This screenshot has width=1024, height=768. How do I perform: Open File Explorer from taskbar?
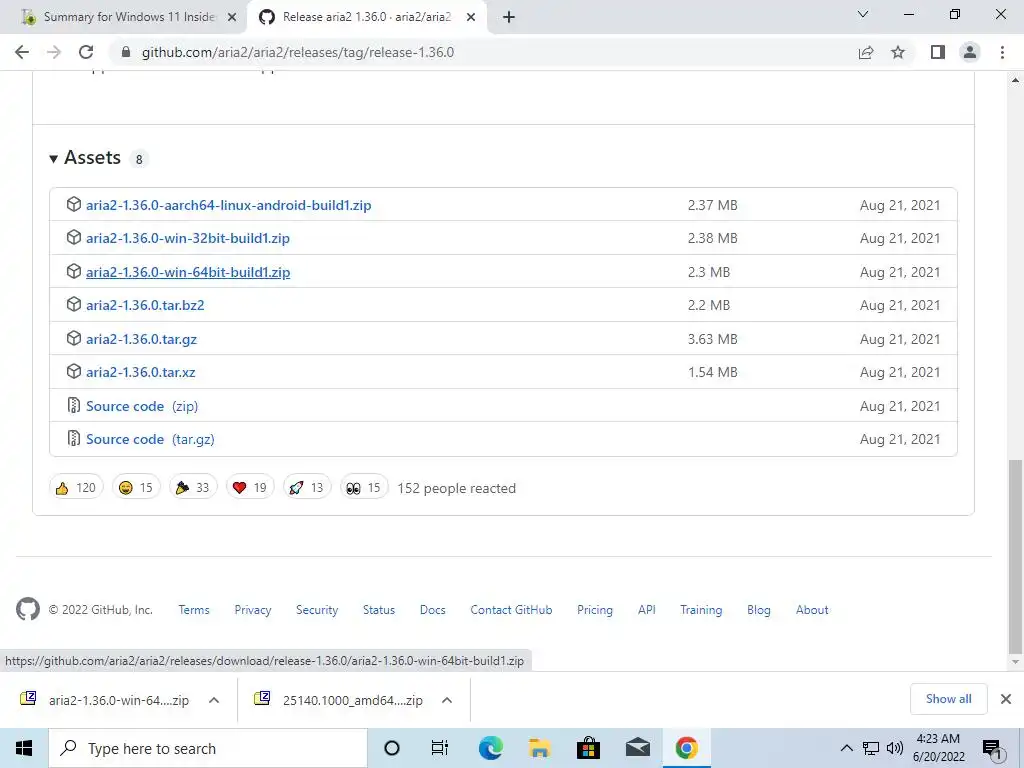[539, 748]
